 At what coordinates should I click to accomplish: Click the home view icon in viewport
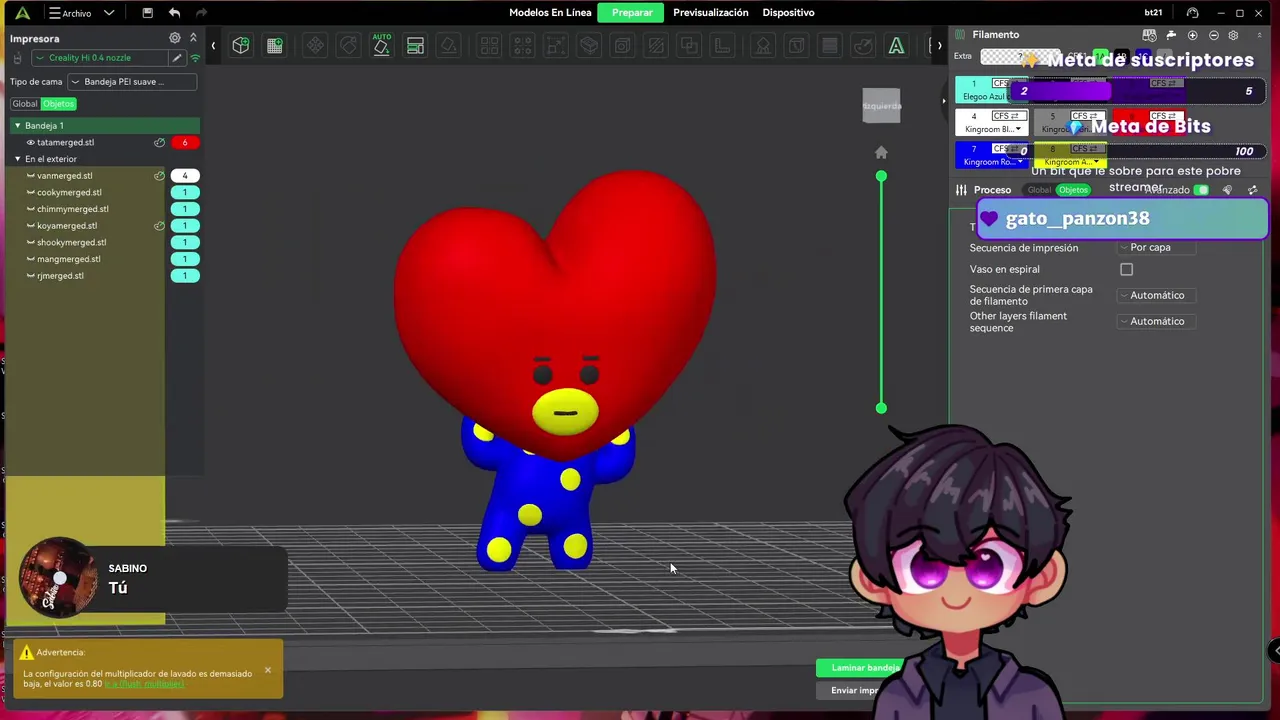point(881,152)
